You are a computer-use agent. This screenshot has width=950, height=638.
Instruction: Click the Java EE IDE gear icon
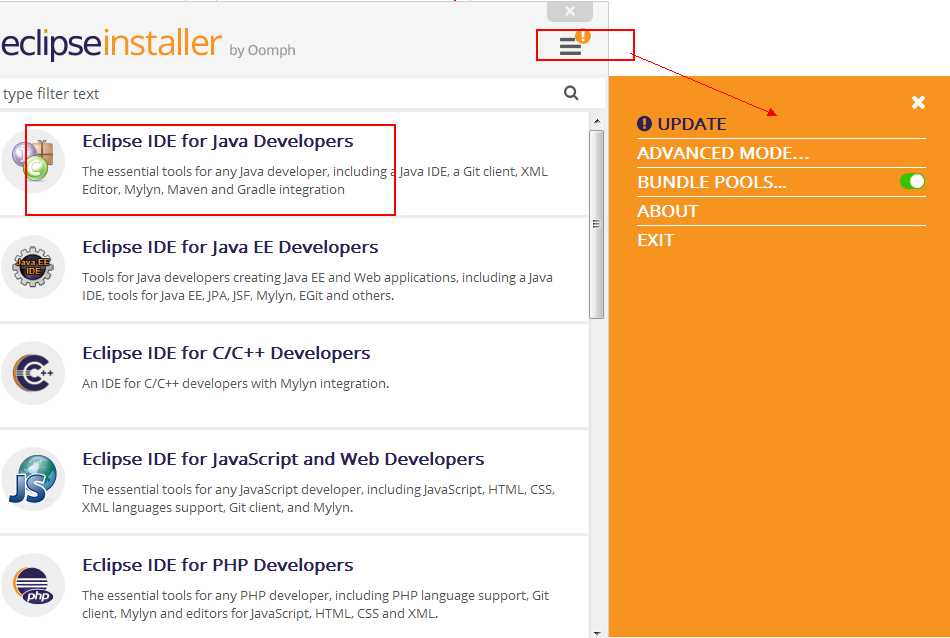33,267
